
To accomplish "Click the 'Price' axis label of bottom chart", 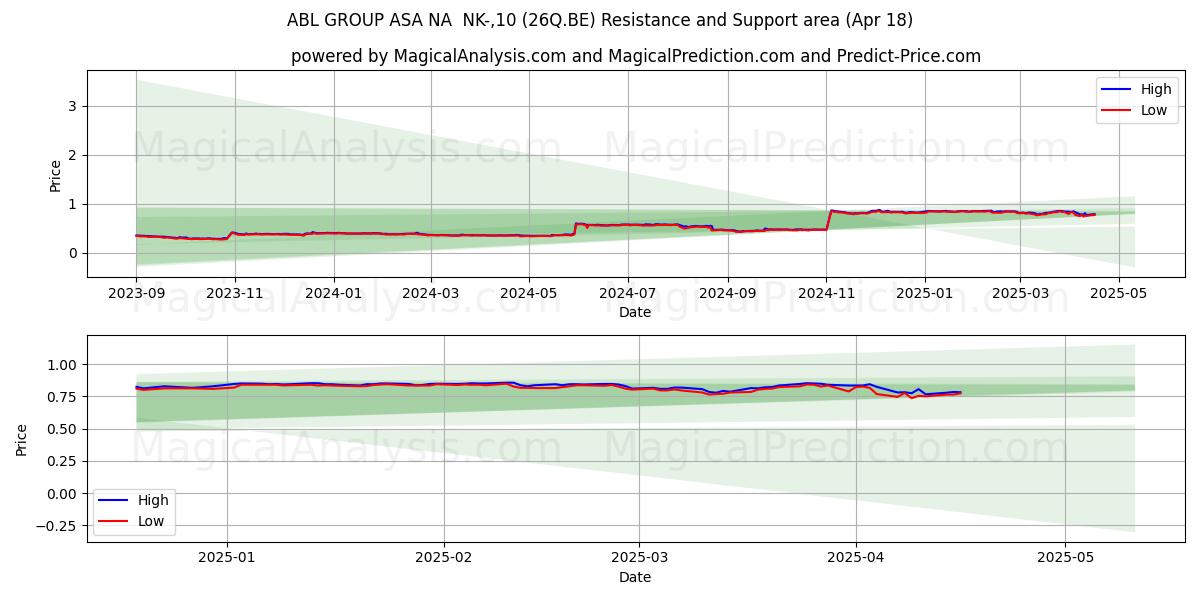I will 22,439.
